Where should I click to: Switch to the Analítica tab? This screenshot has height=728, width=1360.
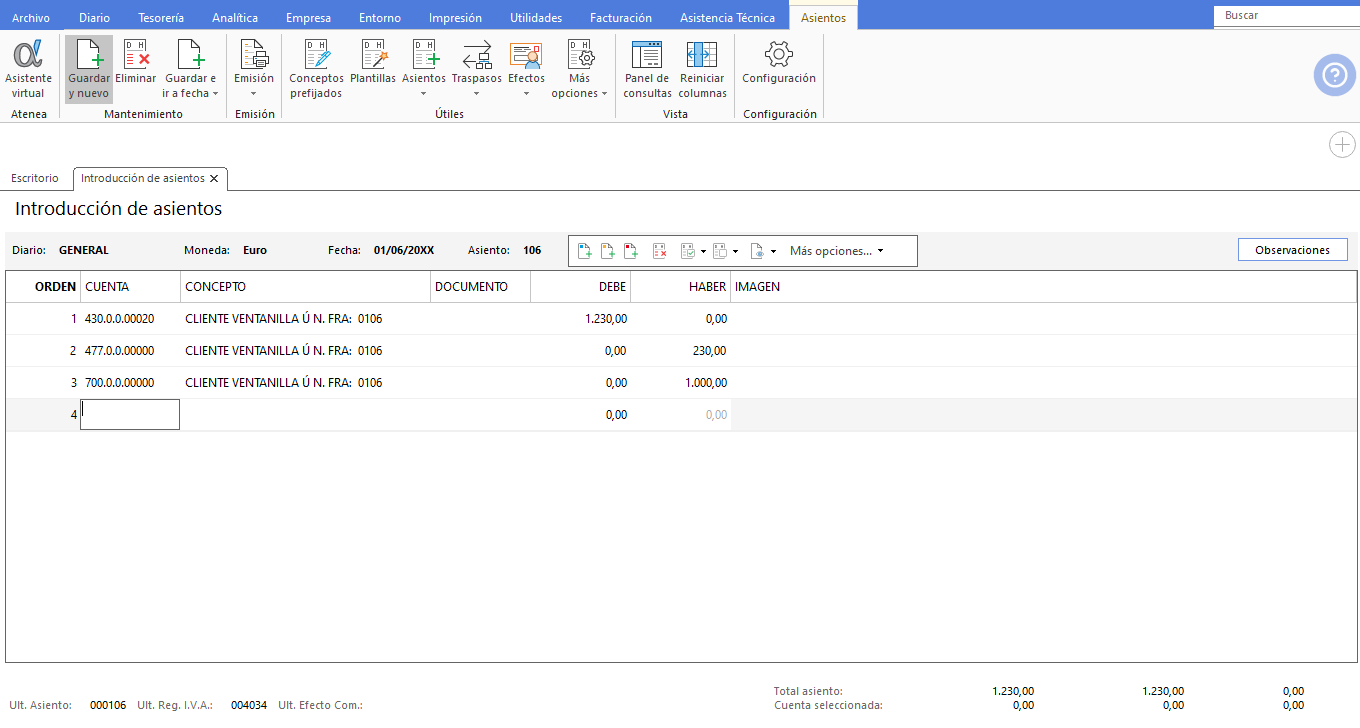click(235, 18)
